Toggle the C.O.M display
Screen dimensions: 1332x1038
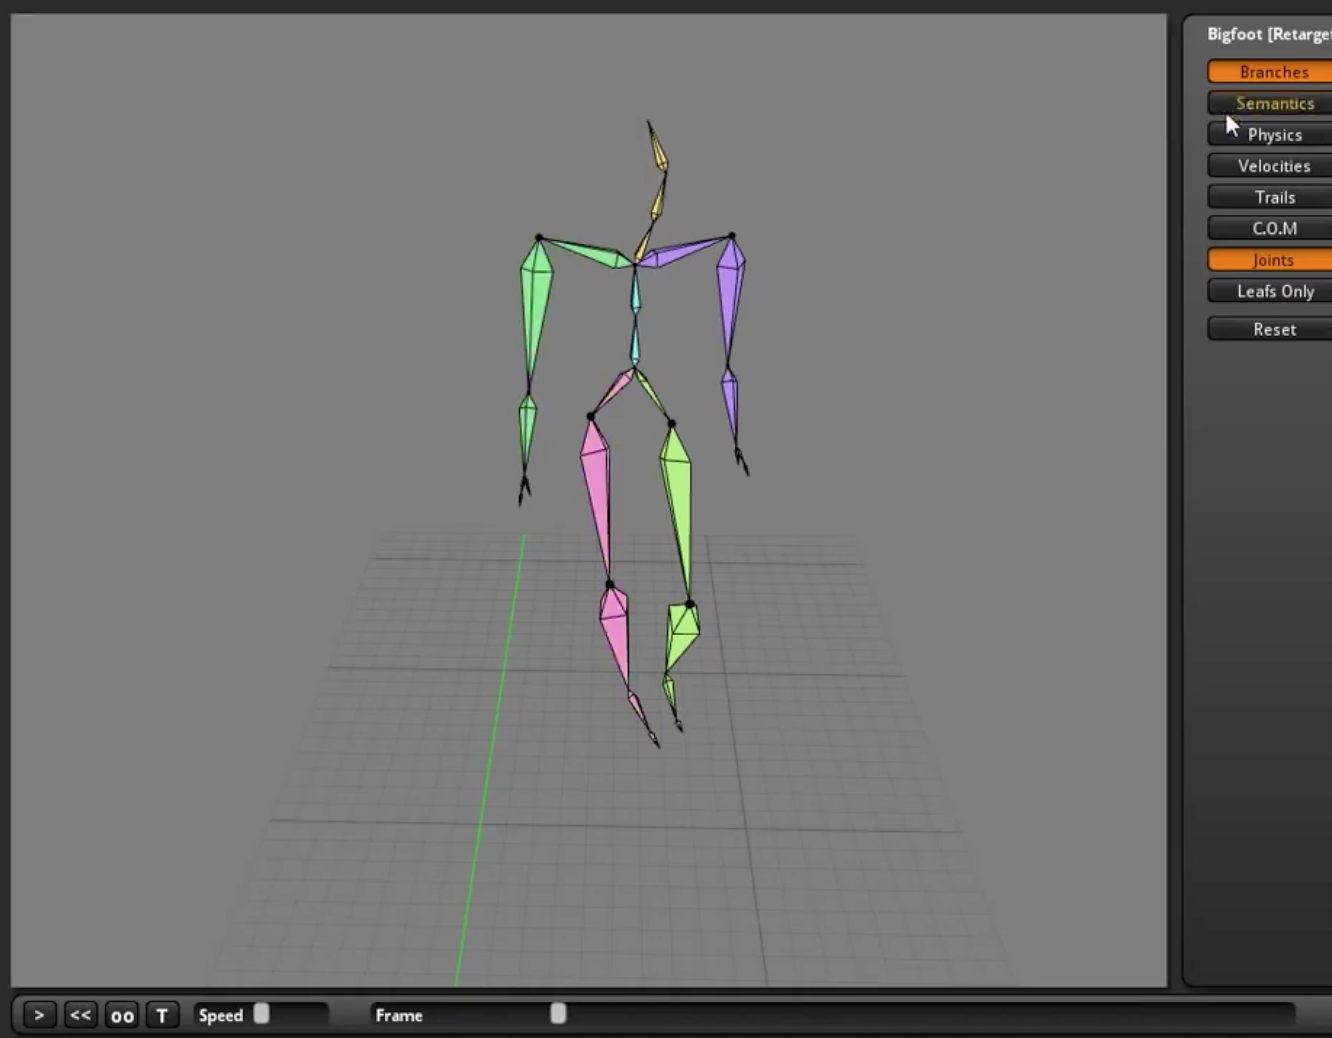(1273, 228)
